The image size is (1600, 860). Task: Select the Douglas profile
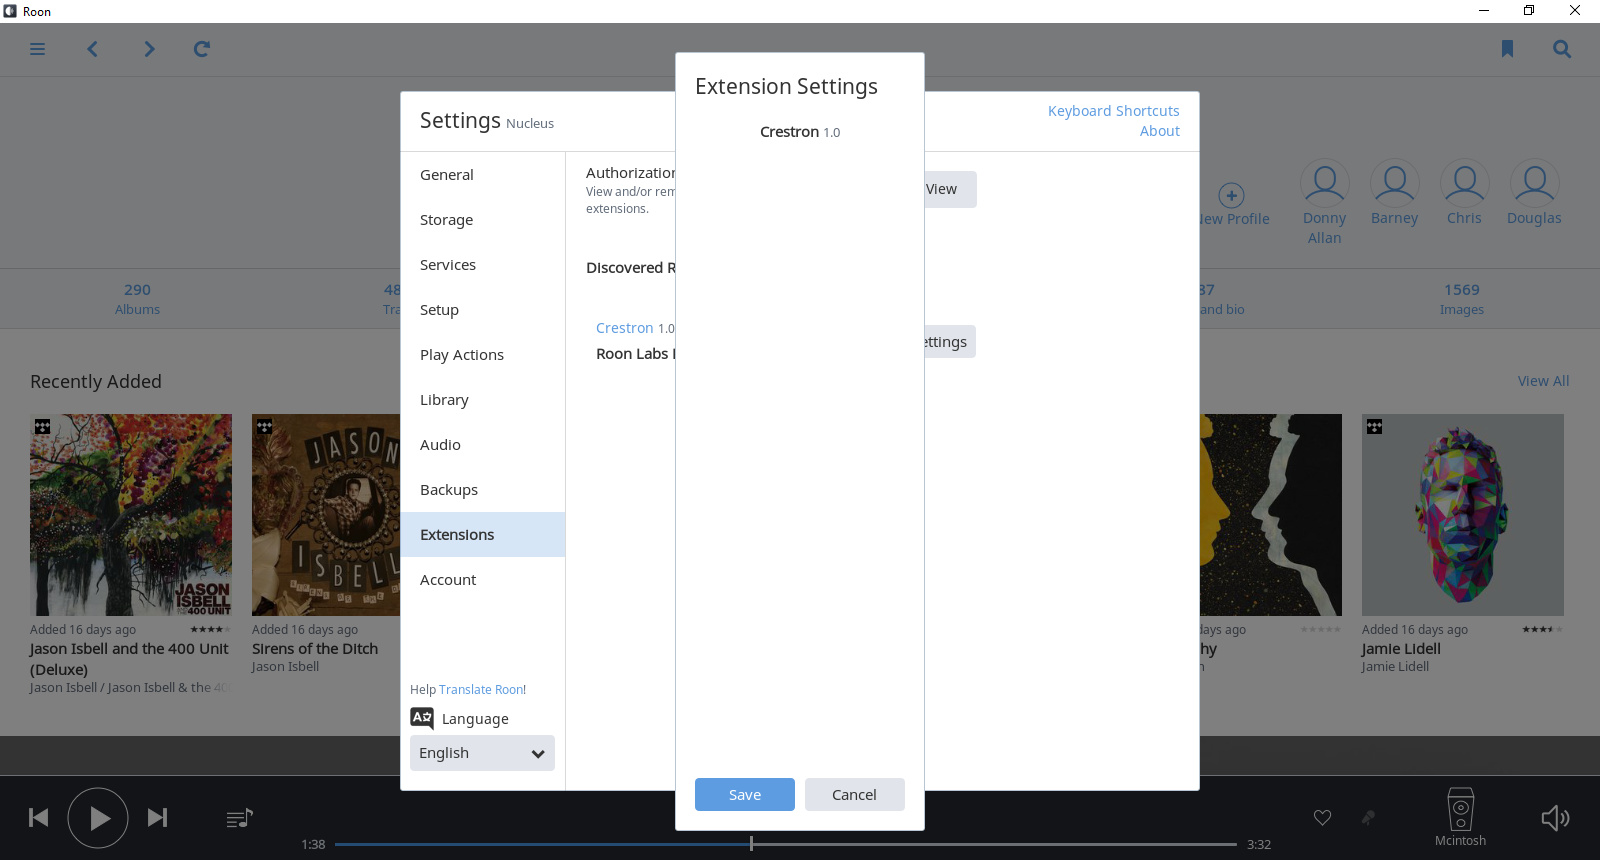tap(1534, 193)
